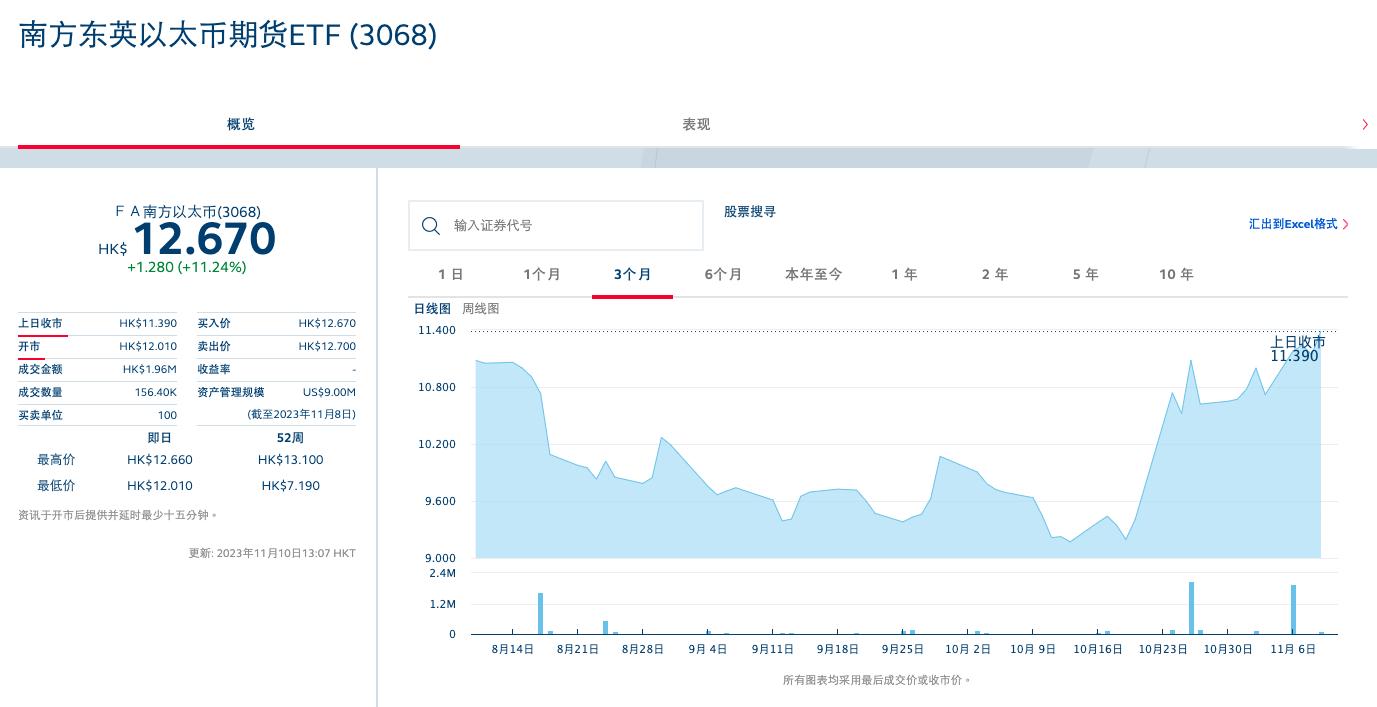Click the 截至2023年11月8日 note
This screenshot has height=707, width=1377.
click(x=301, y=414)
